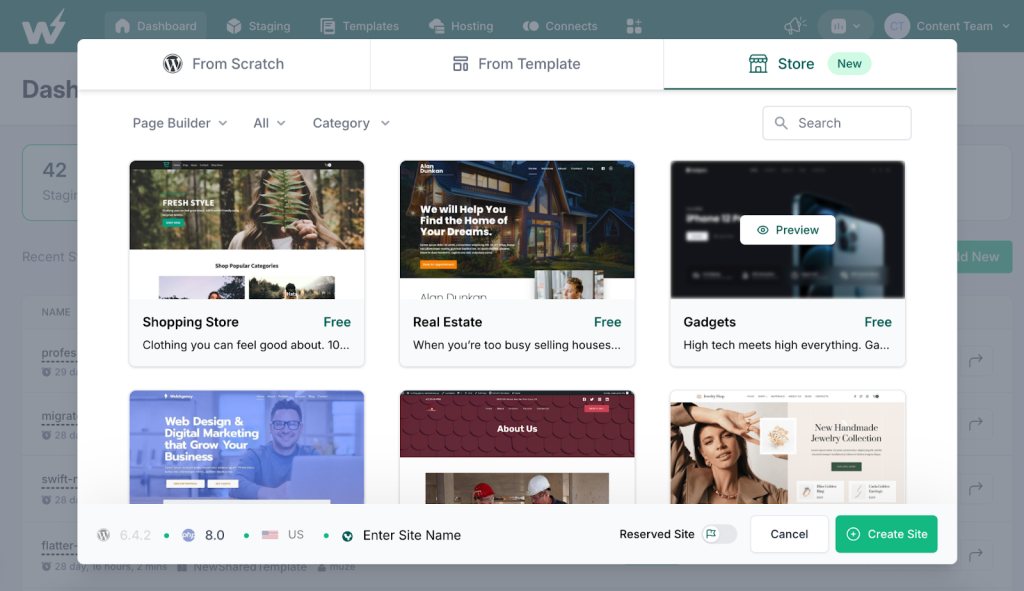Cancel the site creation dialog
The height and width of the screenshot is (591, 1024).
coord(789,534)
